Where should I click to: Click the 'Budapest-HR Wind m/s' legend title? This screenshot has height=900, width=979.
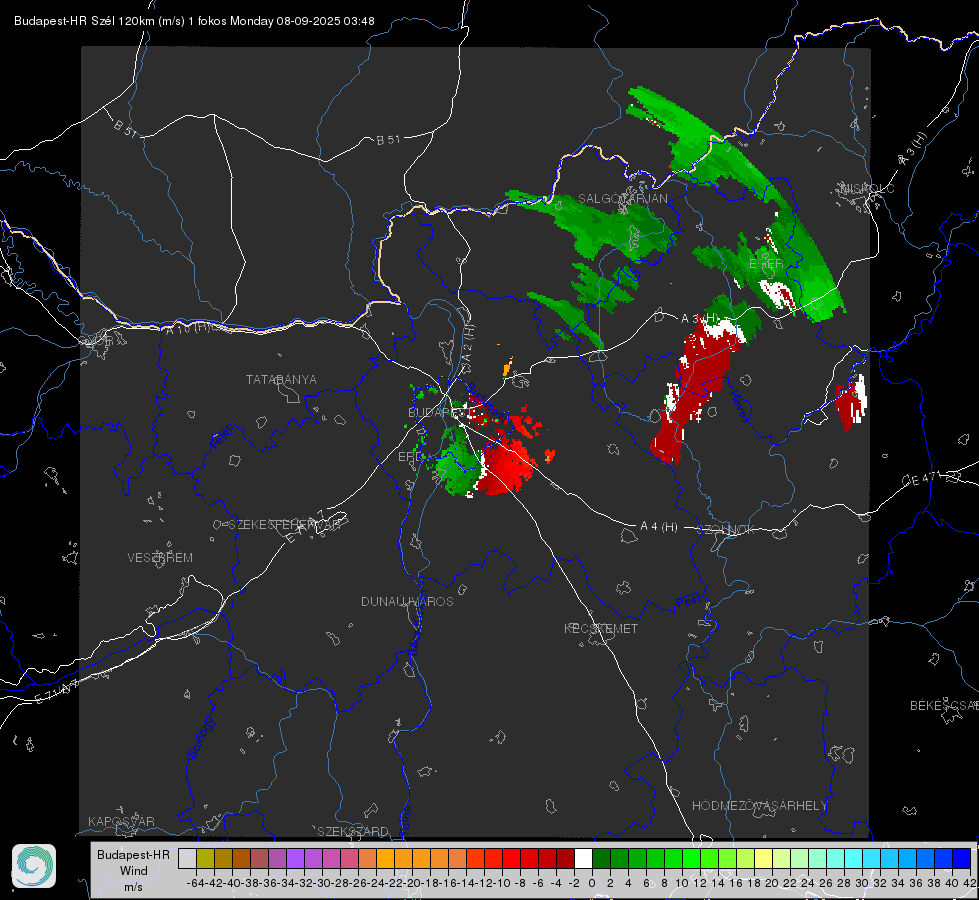pos(133,871)
